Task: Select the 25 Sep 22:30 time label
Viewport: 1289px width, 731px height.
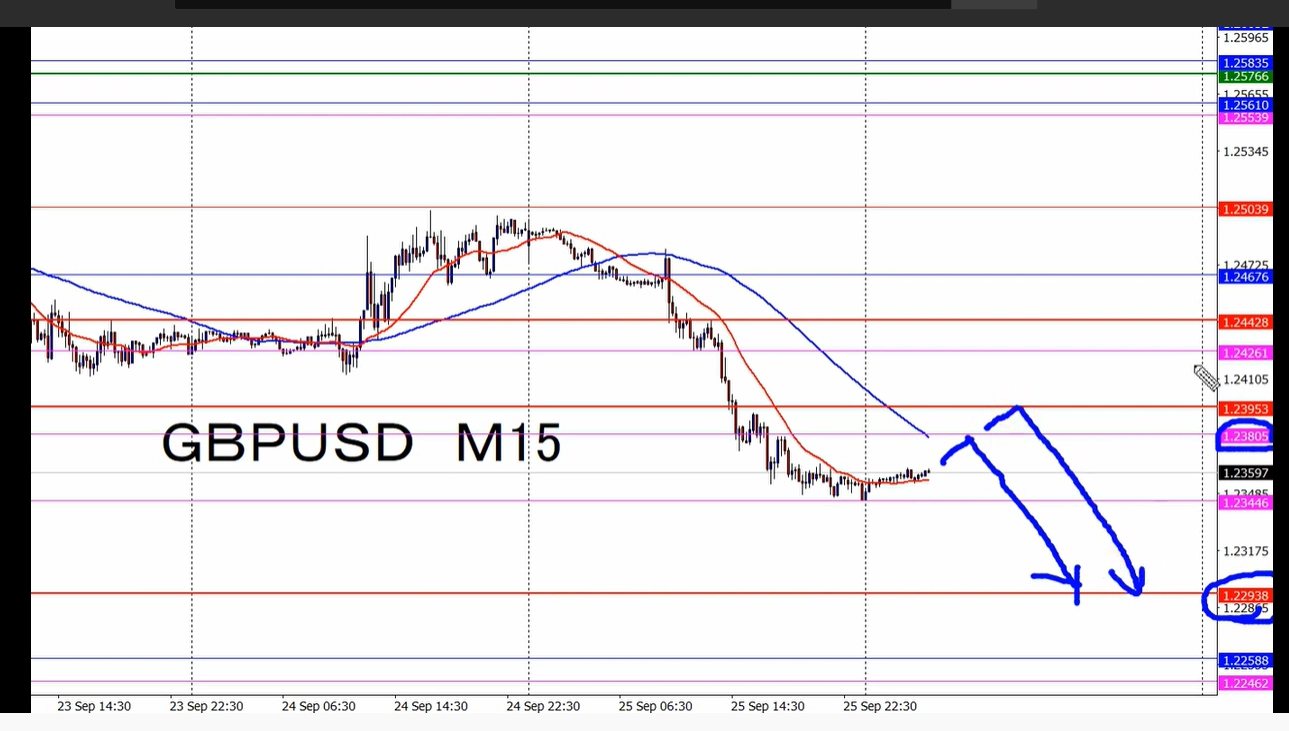Action: 879,706
